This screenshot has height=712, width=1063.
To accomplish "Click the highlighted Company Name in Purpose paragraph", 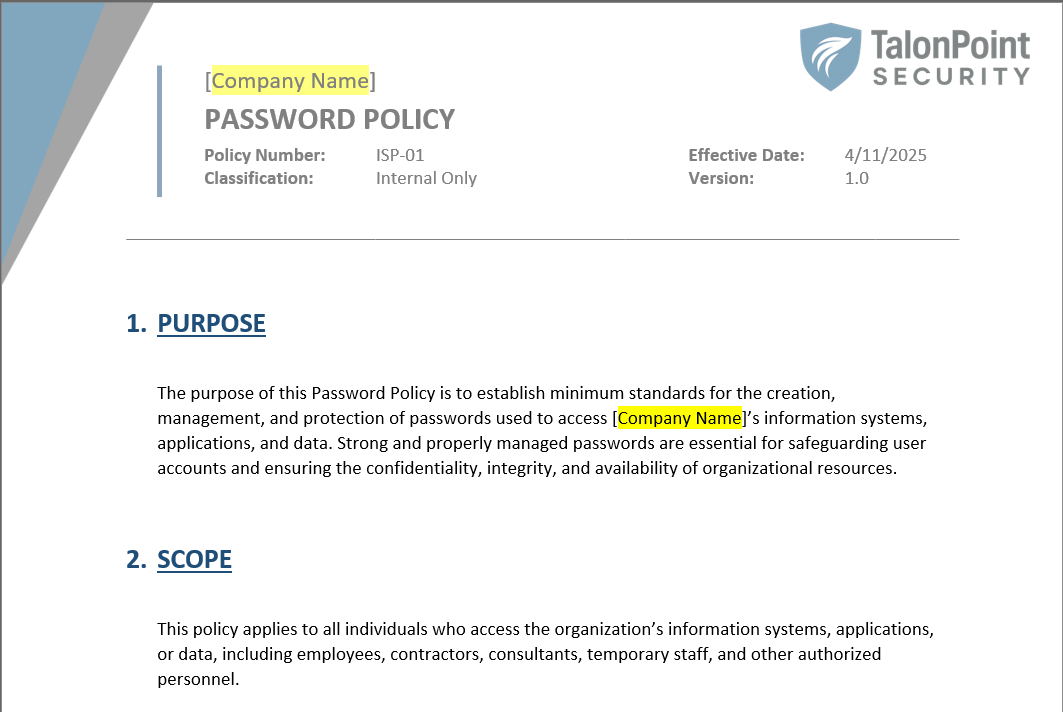I will tap(679, 418).
